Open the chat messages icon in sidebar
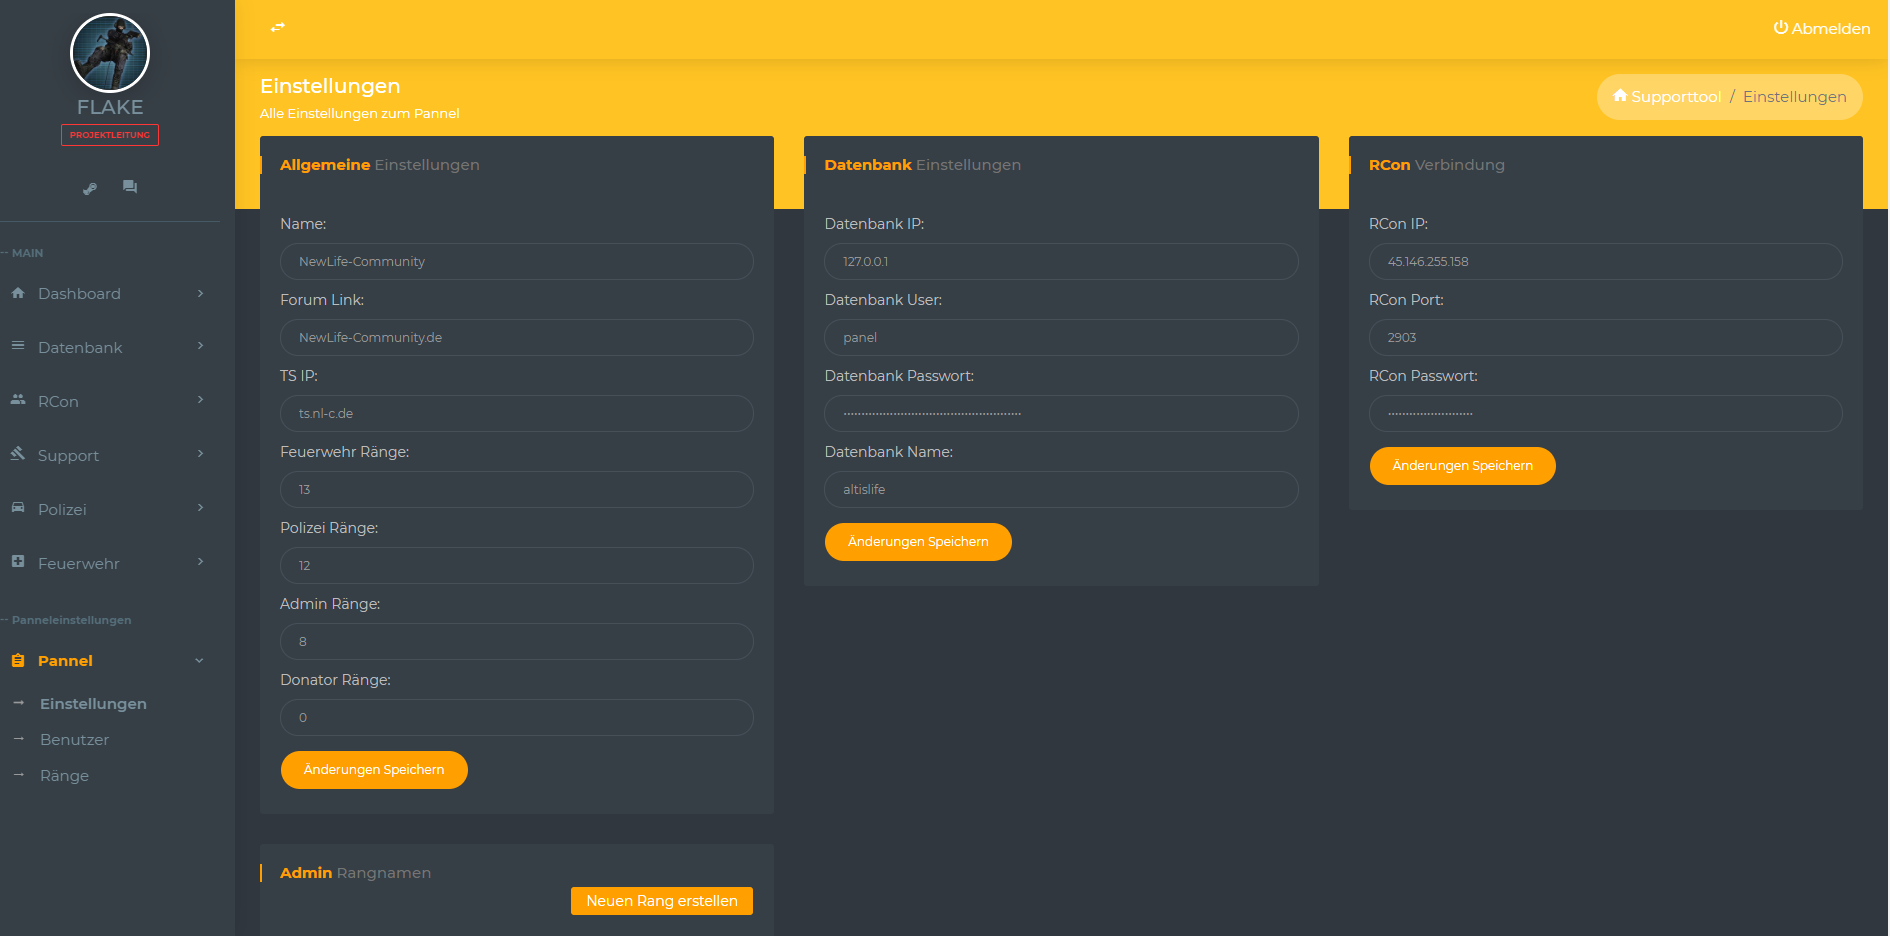This screenshot has width=1890, height=936. (130, 187)
